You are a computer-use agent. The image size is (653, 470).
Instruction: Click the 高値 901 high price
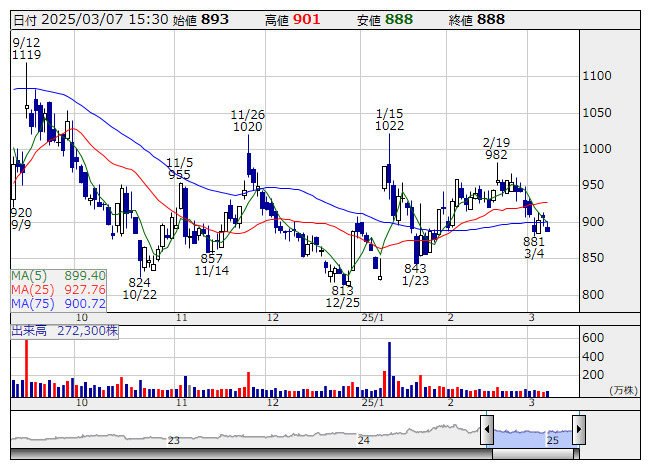click(x=293, y=20)
